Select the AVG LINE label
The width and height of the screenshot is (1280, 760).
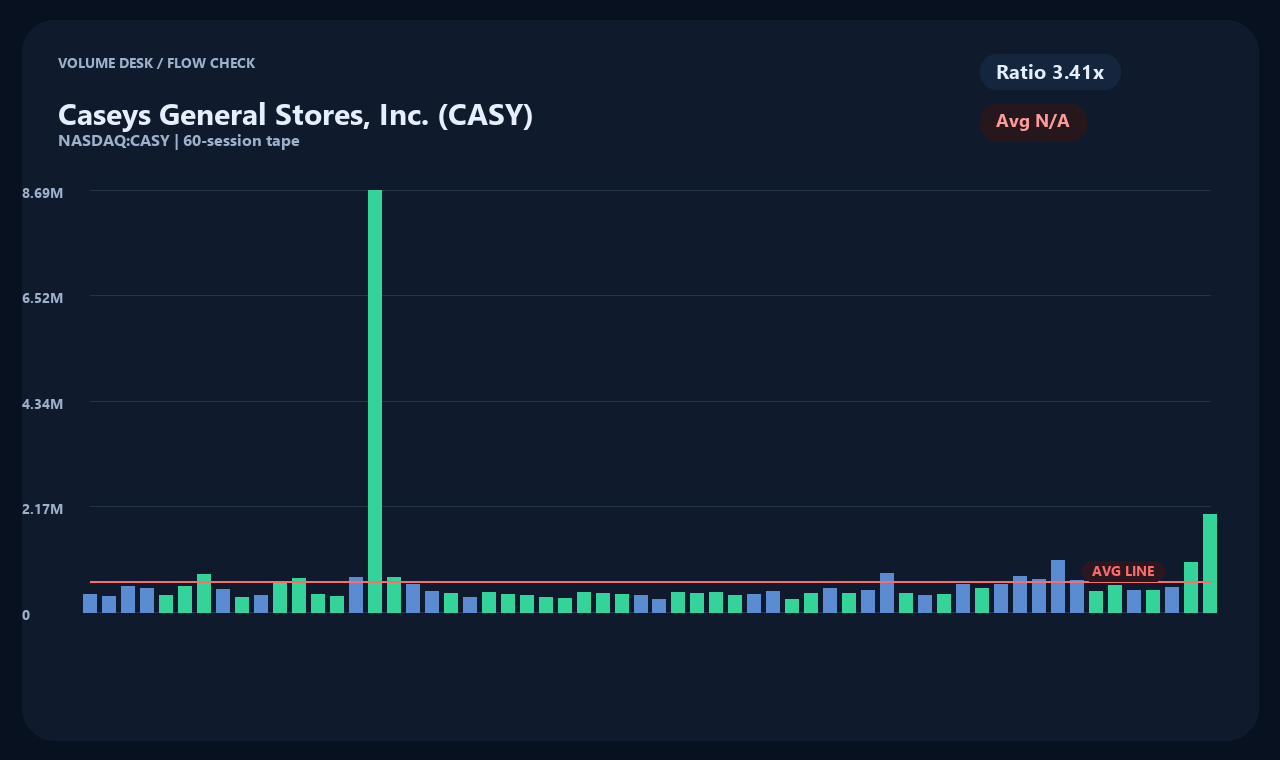[1123, 571]
